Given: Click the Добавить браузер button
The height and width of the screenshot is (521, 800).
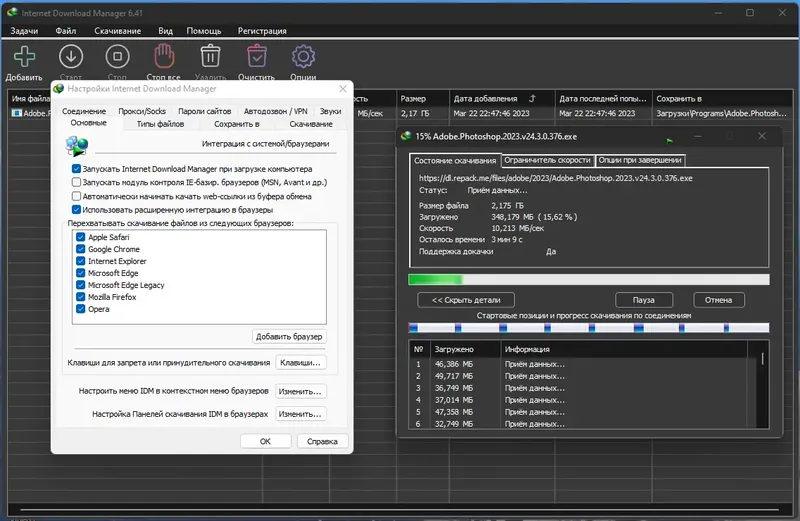Looking at the screenshot, I should [288, 337].
